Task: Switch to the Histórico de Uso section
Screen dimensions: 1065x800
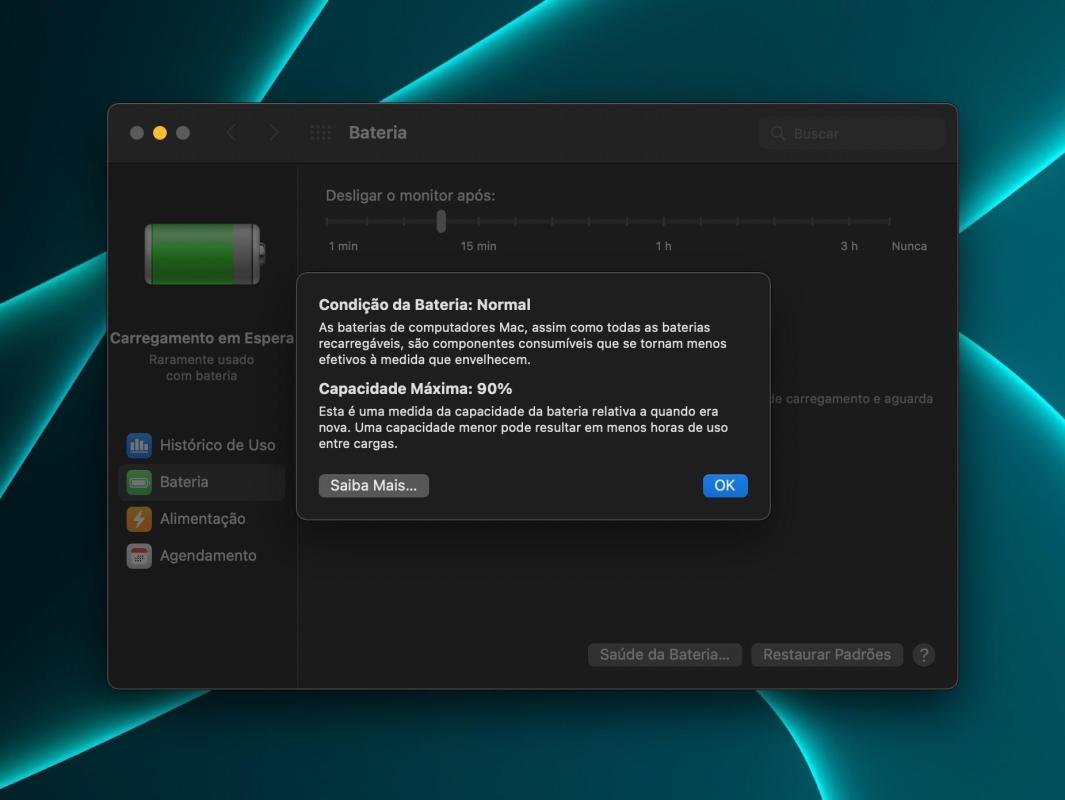Action: (x=218, y=445)
